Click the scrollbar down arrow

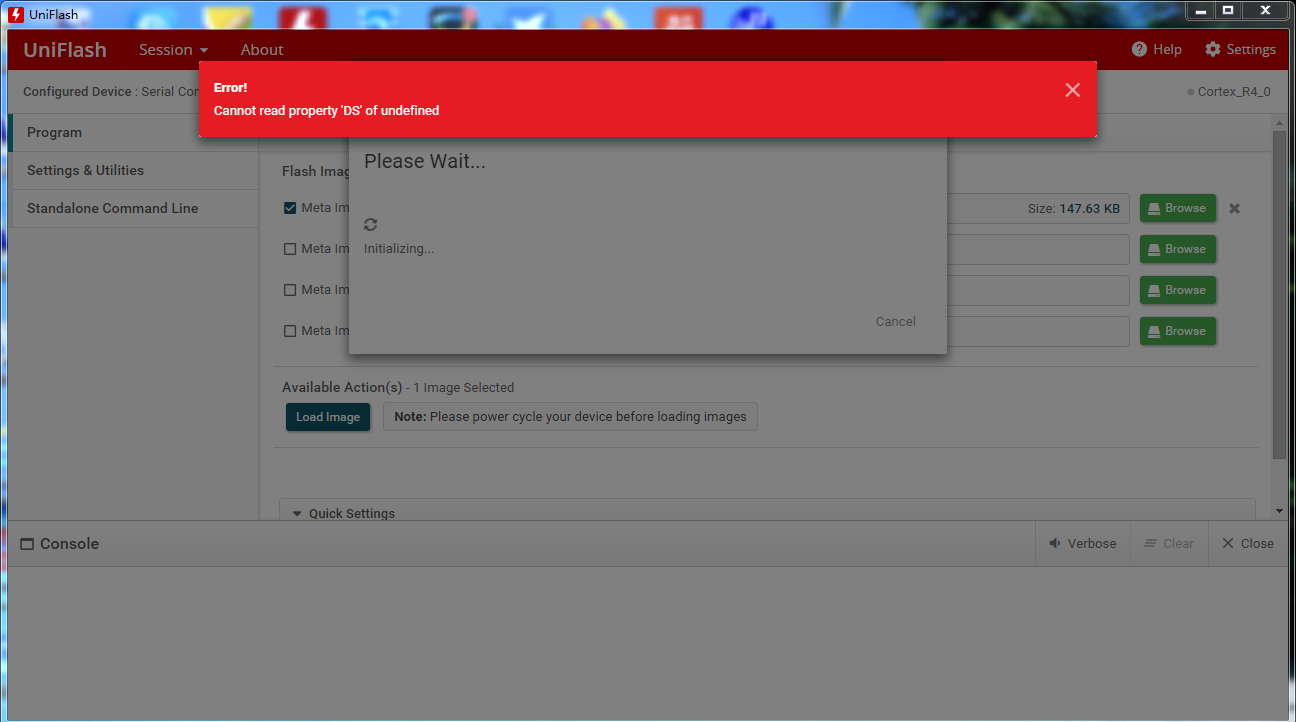tap(1279, 511)
